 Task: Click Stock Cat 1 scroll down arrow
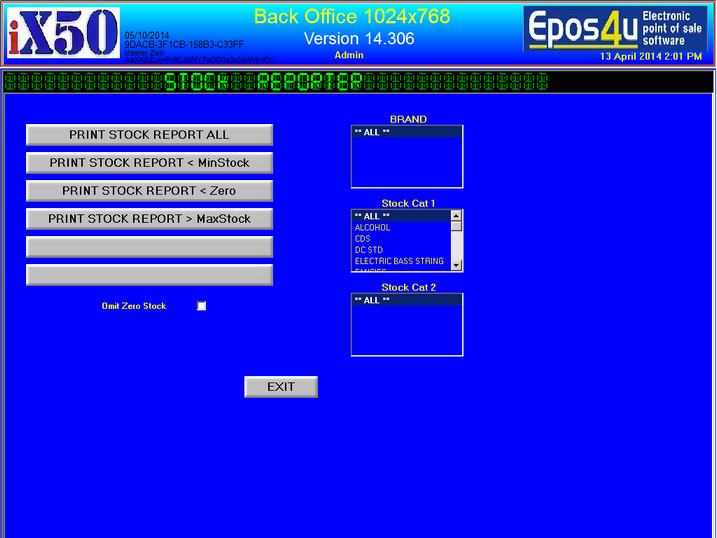456,266
